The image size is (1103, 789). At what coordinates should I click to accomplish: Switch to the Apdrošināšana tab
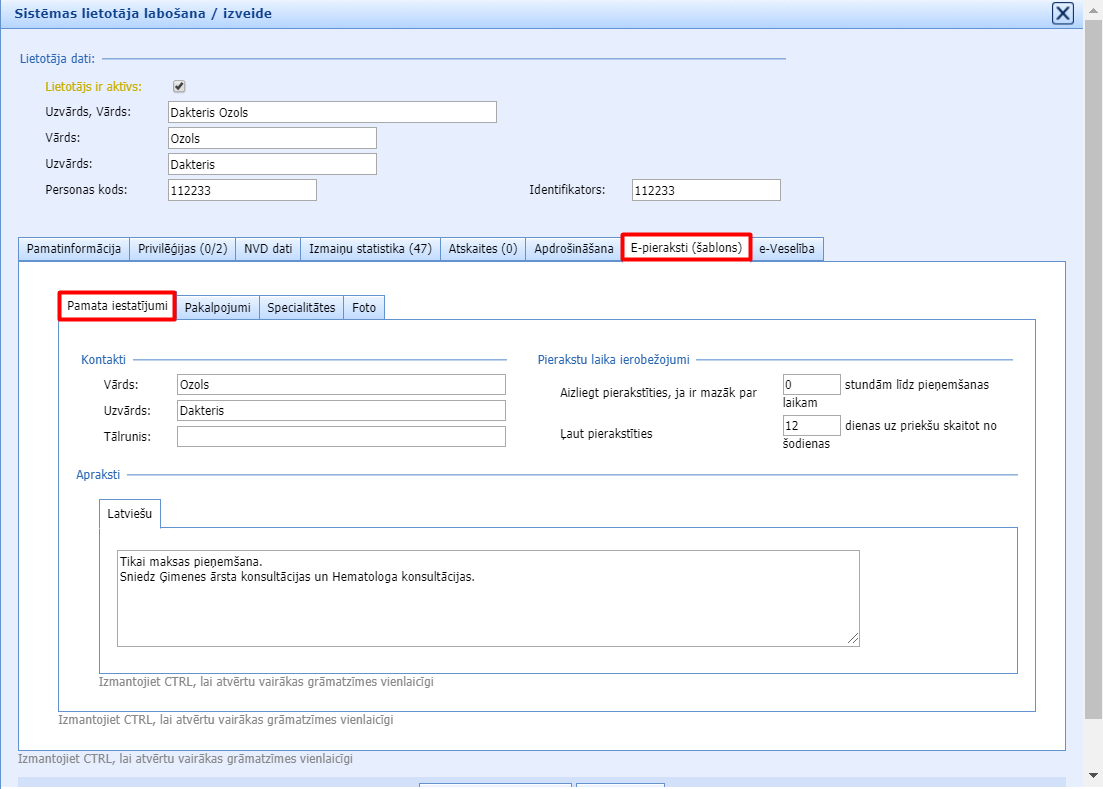pos(573,249)
